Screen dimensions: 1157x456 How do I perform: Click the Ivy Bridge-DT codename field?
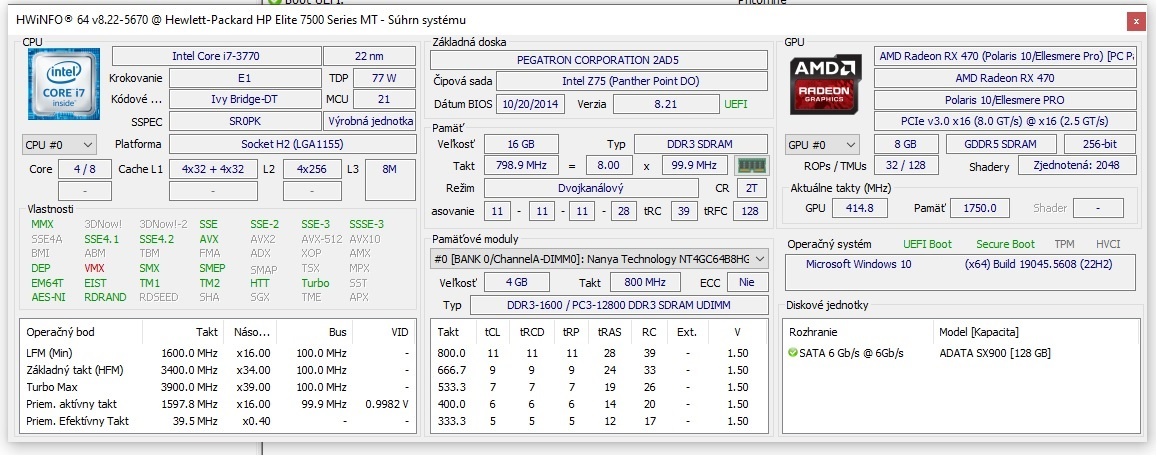point(244,99)
